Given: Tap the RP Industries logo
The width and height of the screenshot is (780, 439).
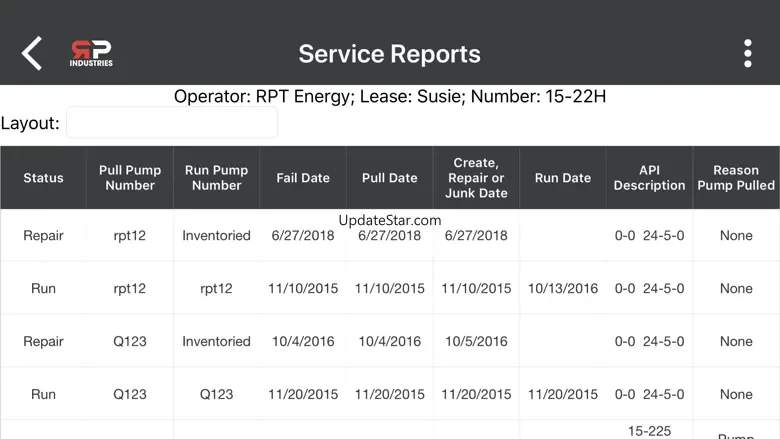Looking at the screenshot, I should click(x=91, y=53).
